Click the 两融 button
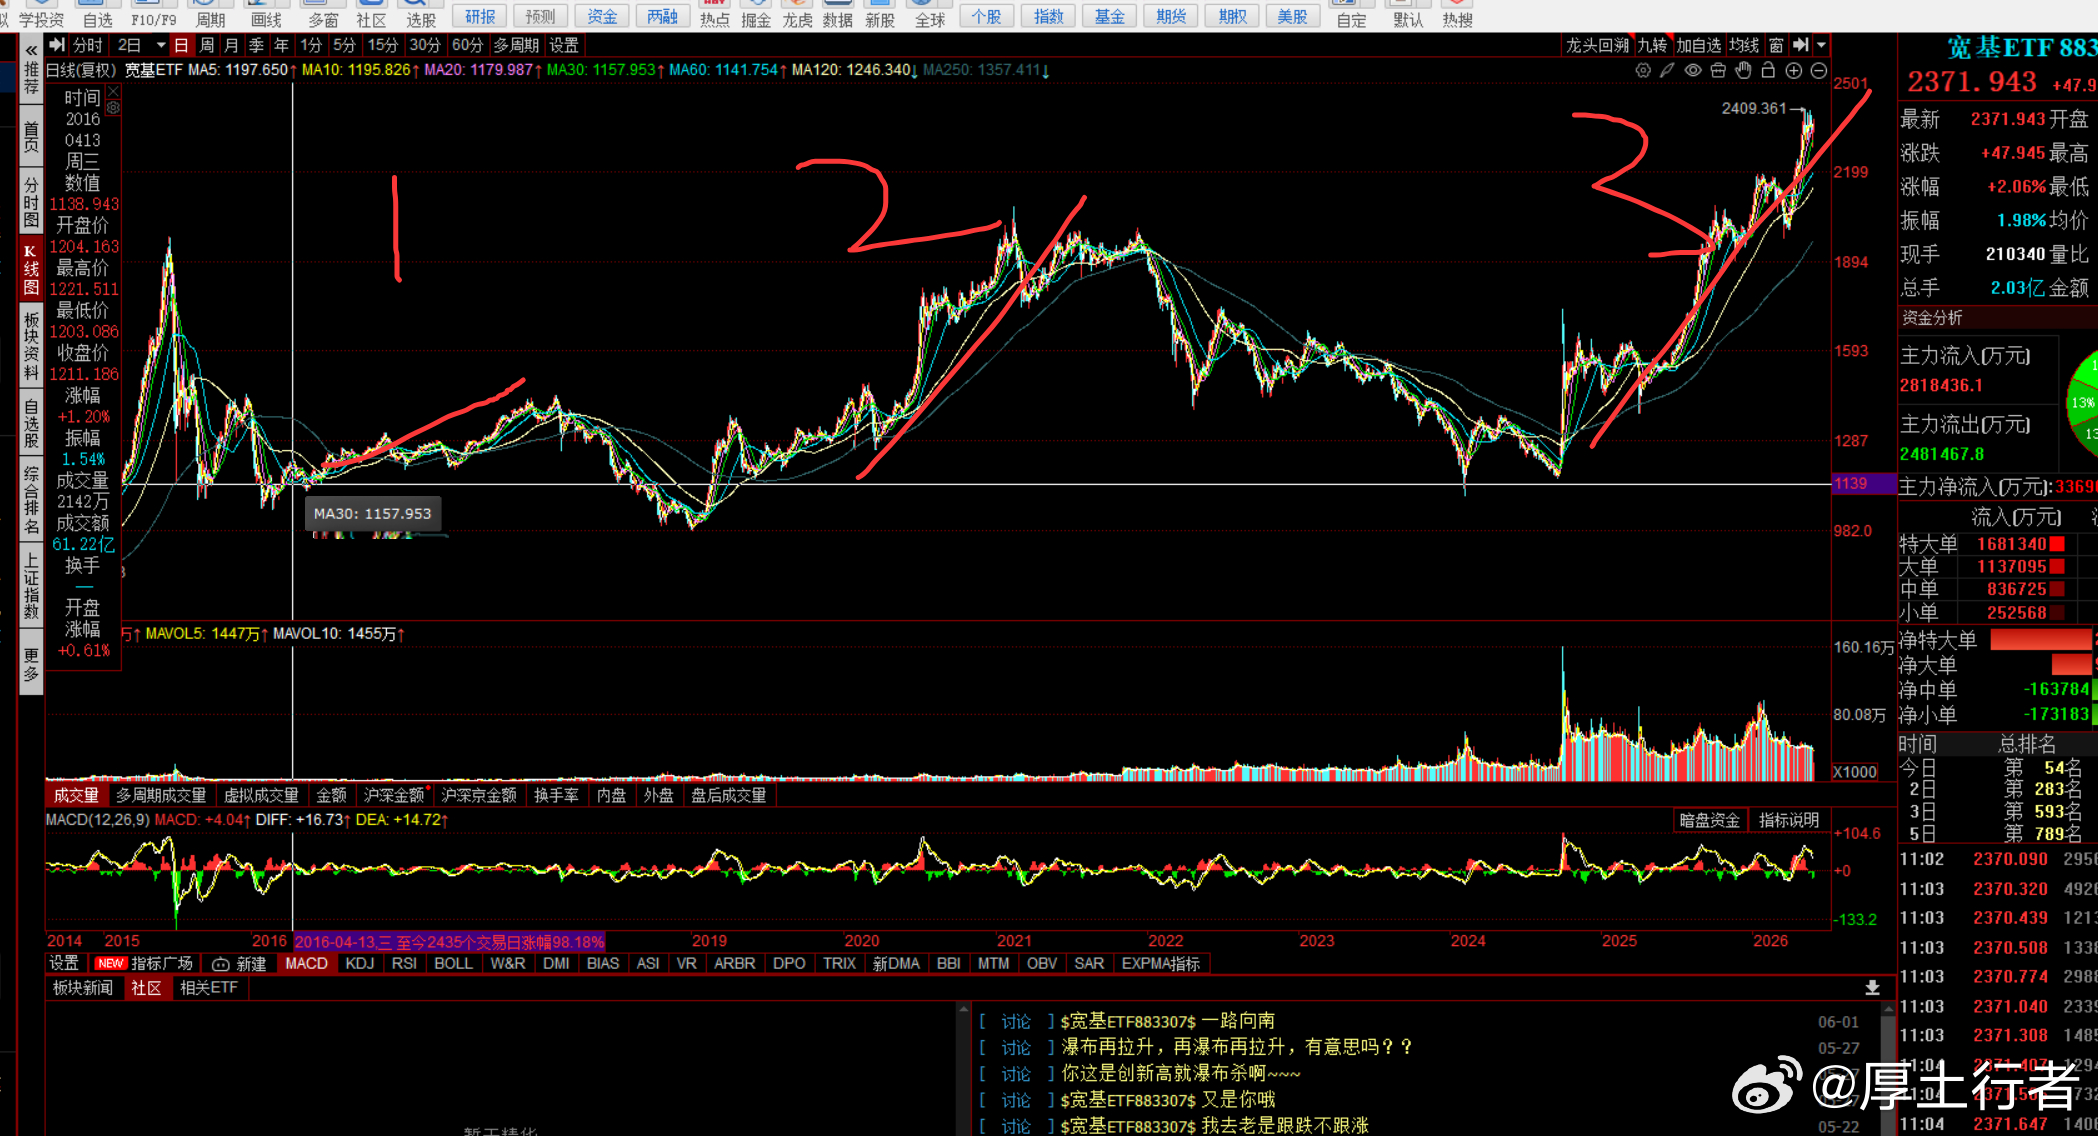The height and width of the screenshot is (1136, 2098). (x=663, y=16)
